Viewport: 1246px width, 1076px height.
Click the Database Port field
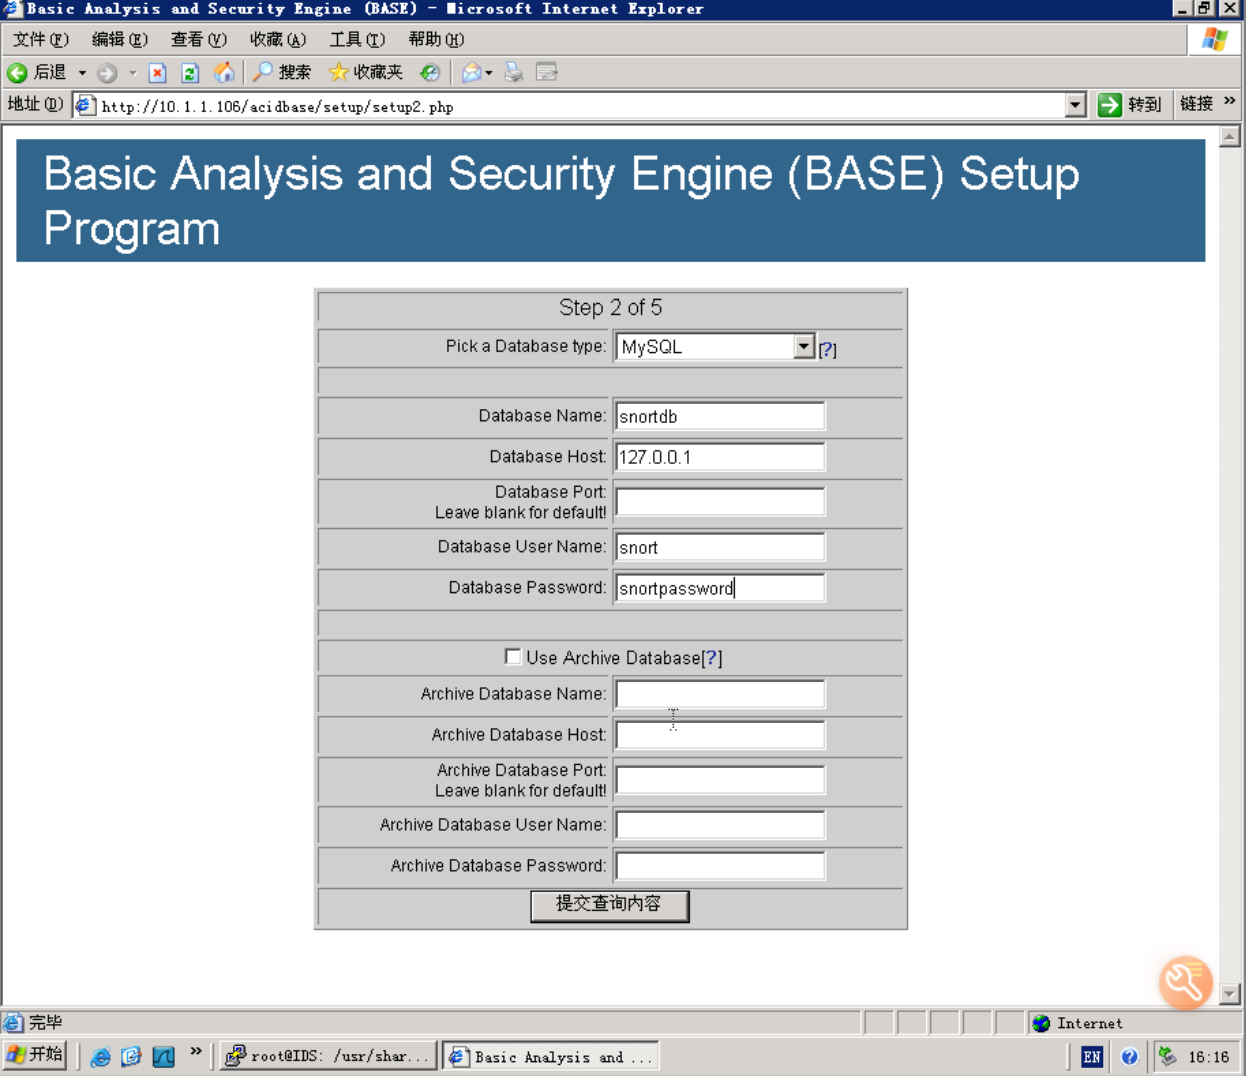pyautogui.click(x=720, y=502)
